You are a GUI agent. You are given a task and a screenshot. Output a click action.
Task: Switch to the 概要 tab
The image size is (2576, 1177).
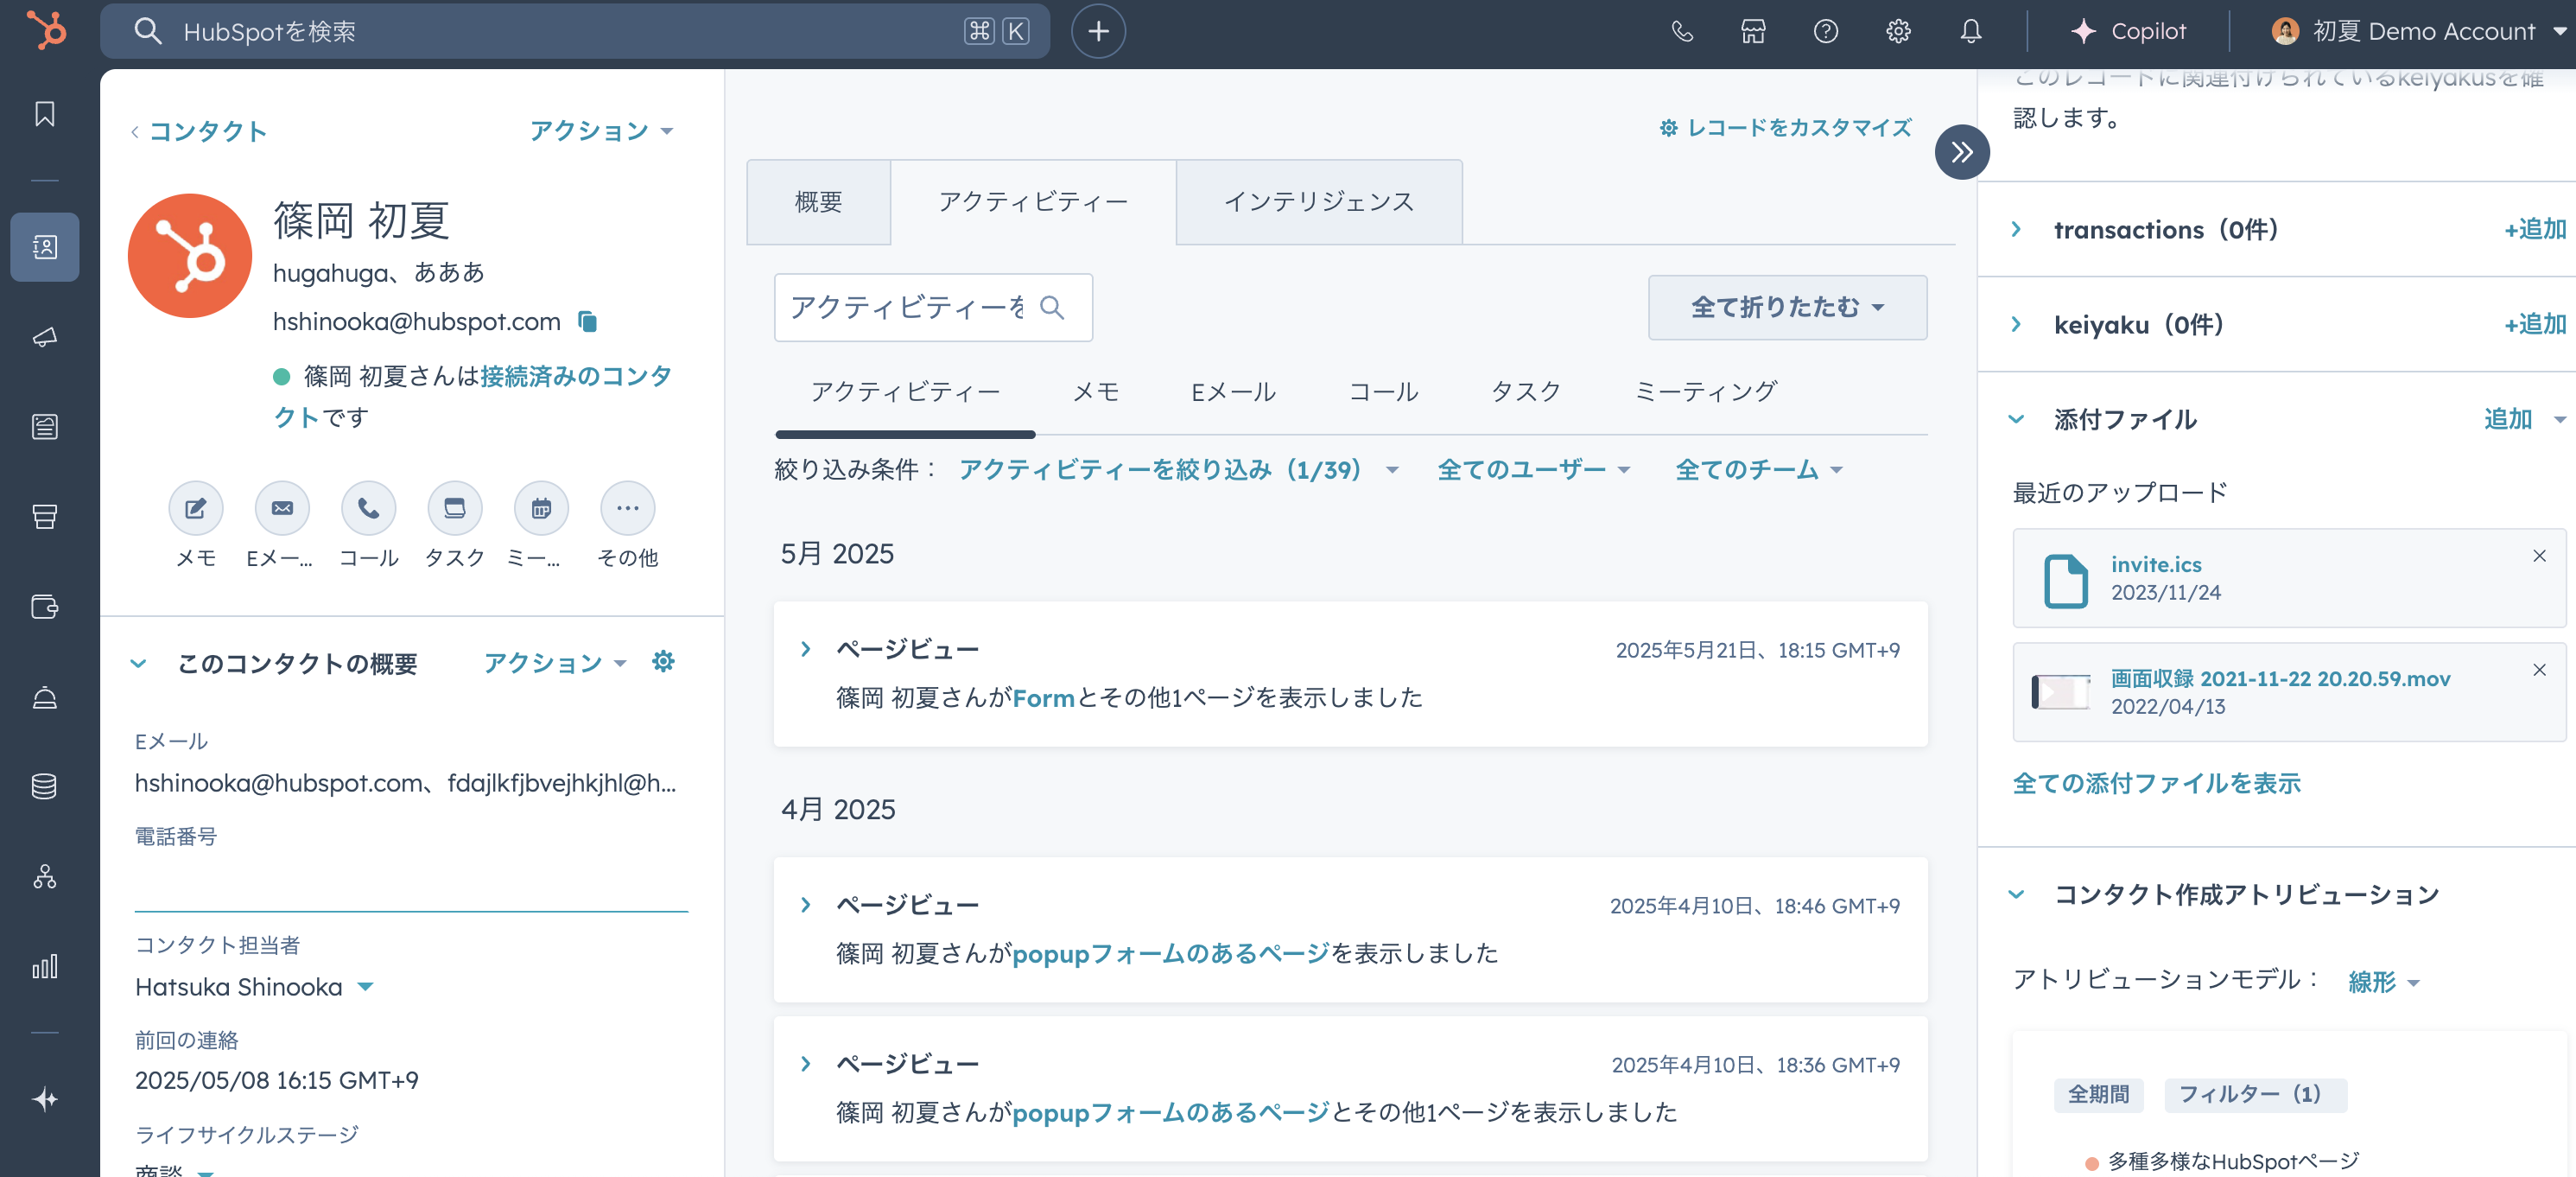click(819, 202)
